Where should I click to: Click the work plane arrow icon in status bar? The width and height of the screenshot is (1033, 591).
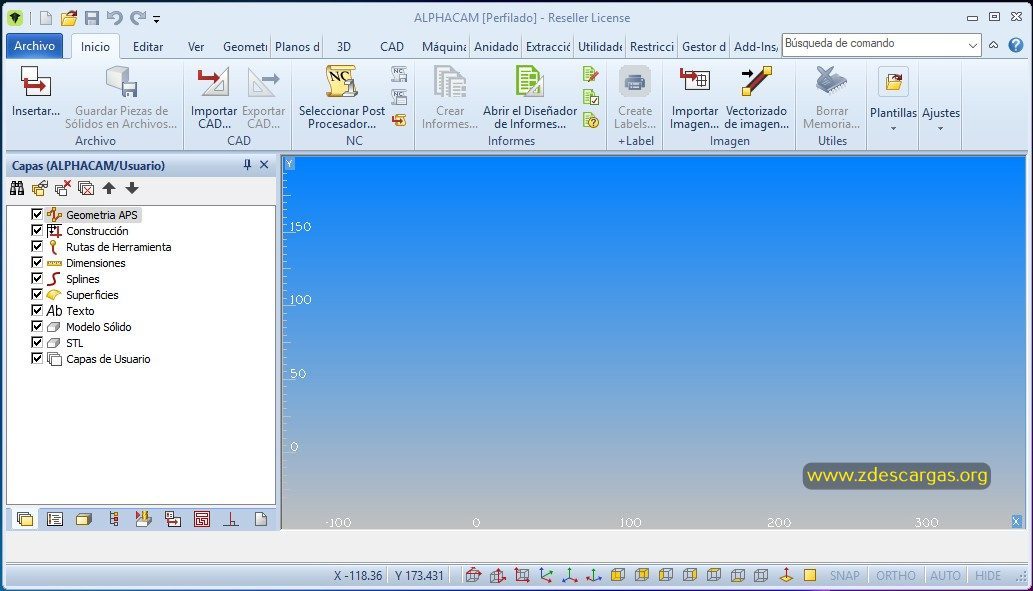[x=786, y=575]
